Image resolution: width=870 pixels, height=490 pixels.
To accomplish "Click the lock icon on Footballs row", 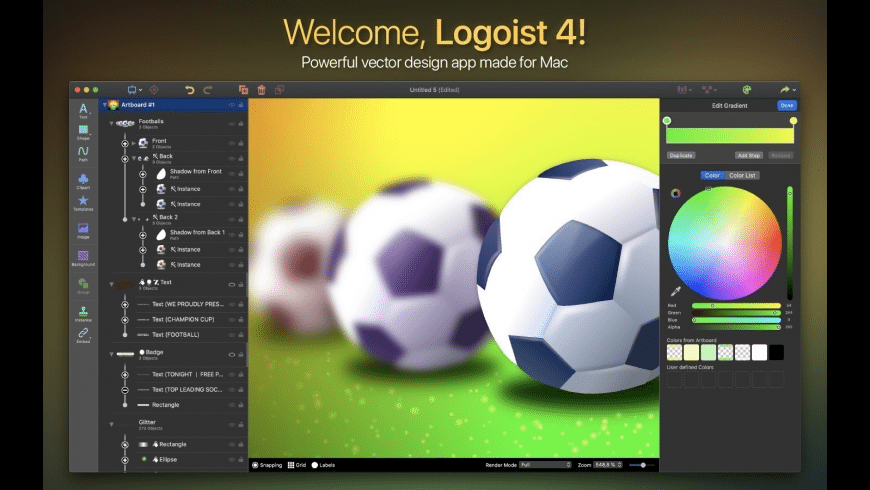I will tap(241, 124).
